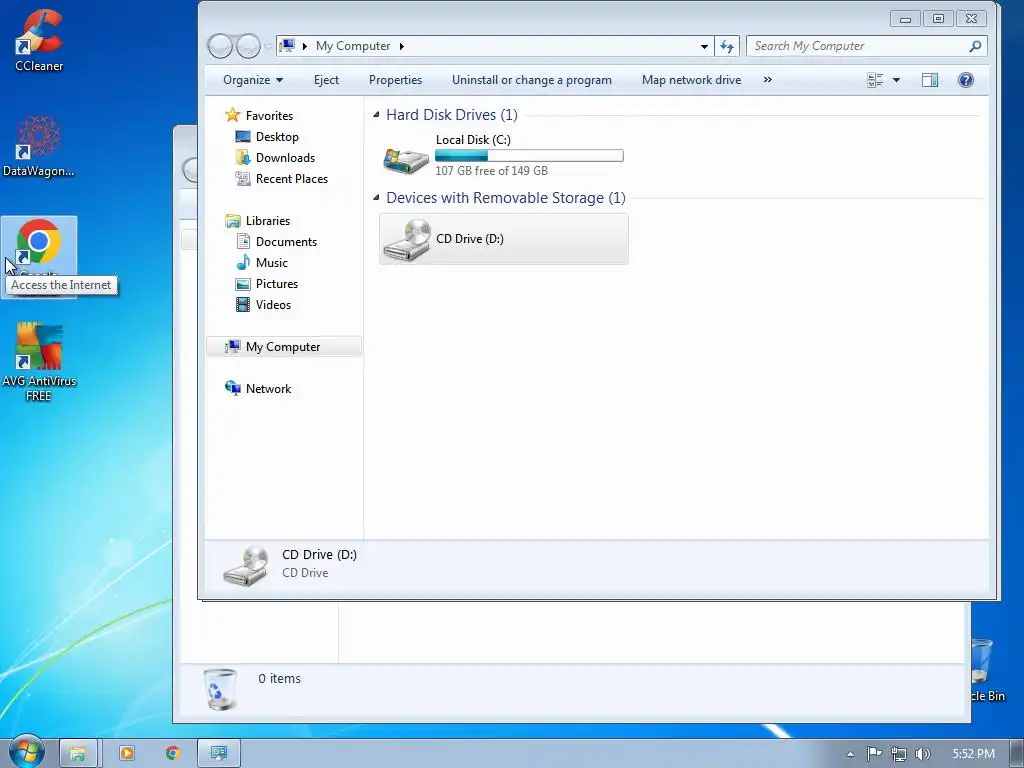1024x768 pixels.
Task: Open CCleaner desktop shortcut
Action: point(39,39)
